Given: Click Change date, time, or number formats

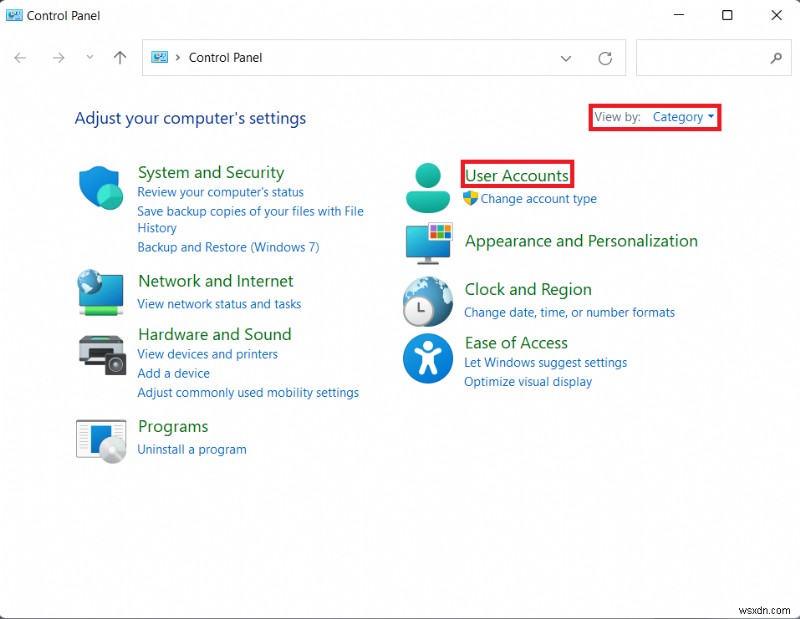Looking at the screenshot, I should [x=569, y=312].
